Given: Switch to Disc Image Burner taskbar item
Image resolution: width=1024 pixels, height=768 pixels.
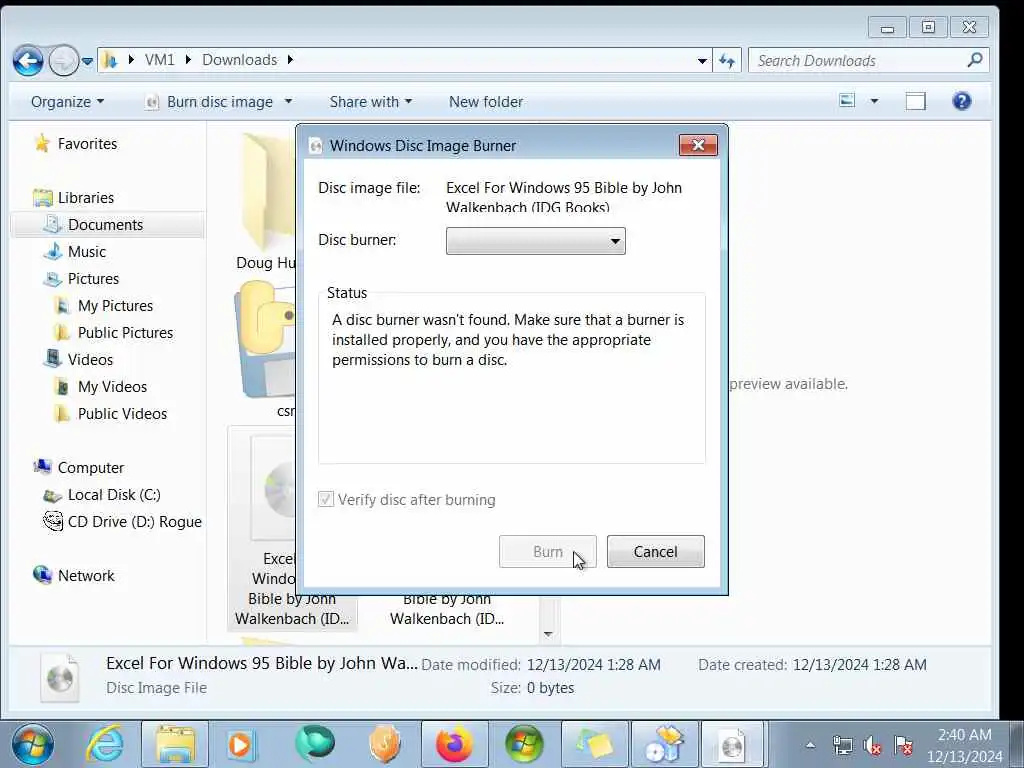Looking at the screenshot, I should click(x=733, y=744).
